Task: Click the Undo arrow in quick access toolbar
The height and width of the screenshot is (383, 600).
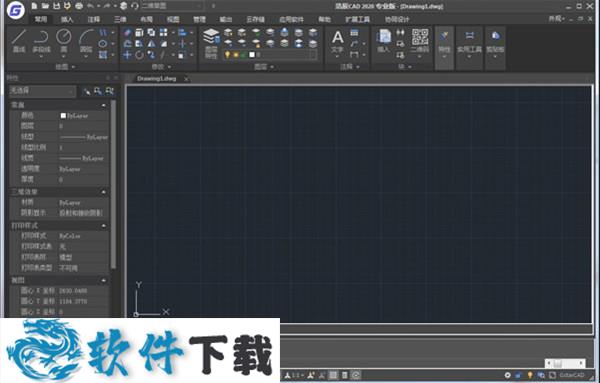Action: point(91,6)
